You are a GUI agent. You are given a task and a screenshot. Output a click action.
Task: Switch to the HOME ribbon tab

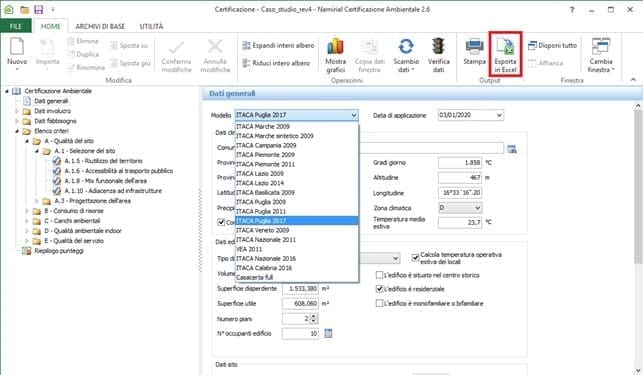51,26
